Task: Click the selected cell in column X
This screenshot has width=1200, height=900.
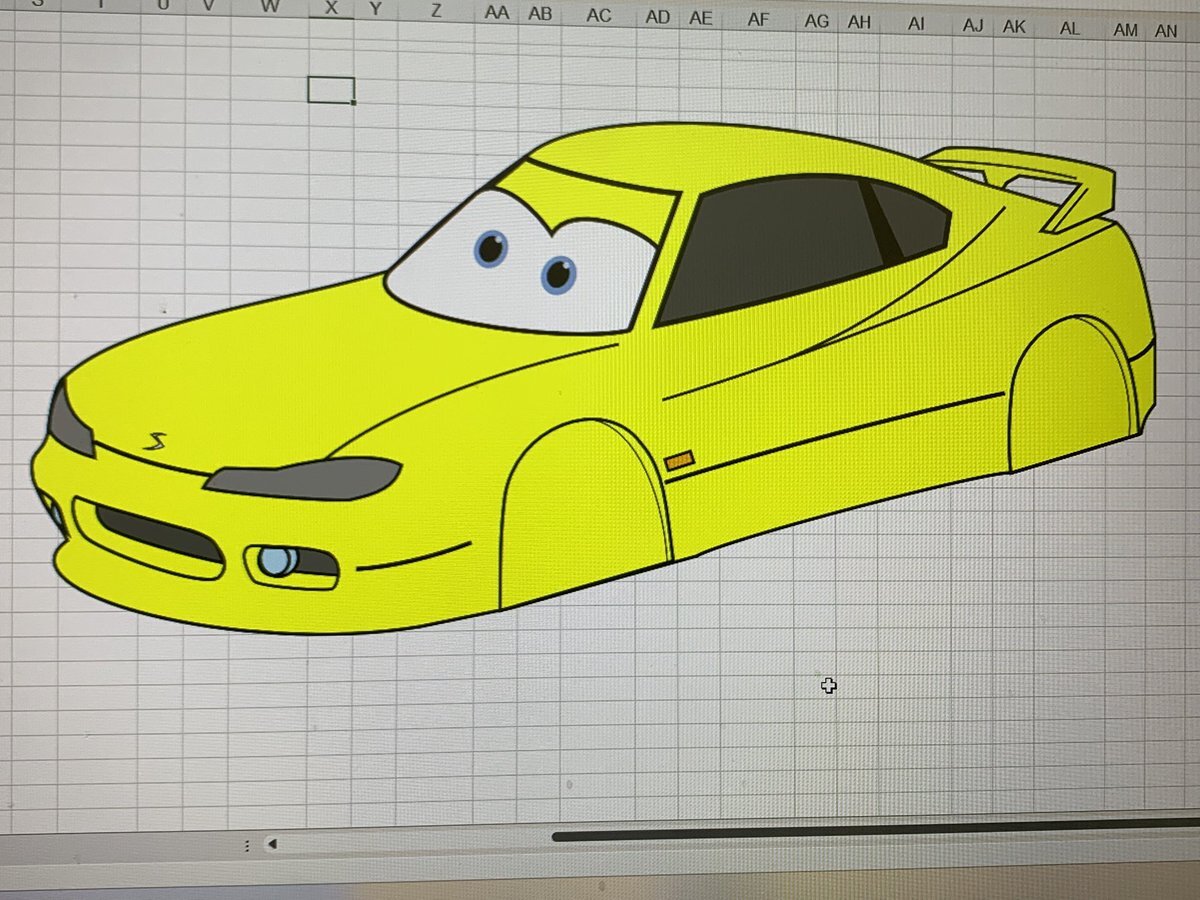Action: pos(331,90)
